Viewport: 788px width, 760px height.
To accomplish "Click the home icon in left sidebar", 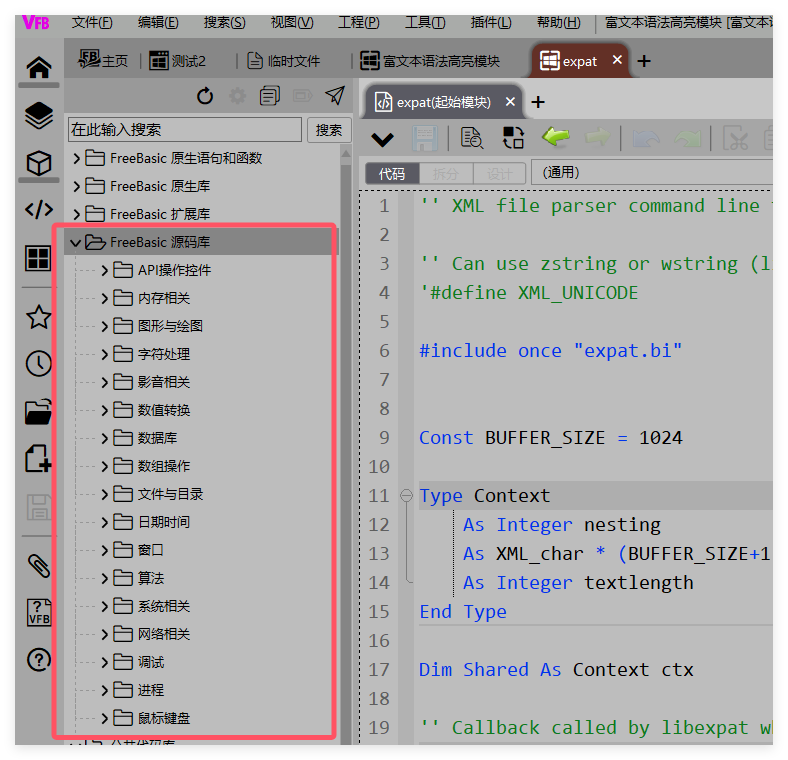I will (39, 68).
